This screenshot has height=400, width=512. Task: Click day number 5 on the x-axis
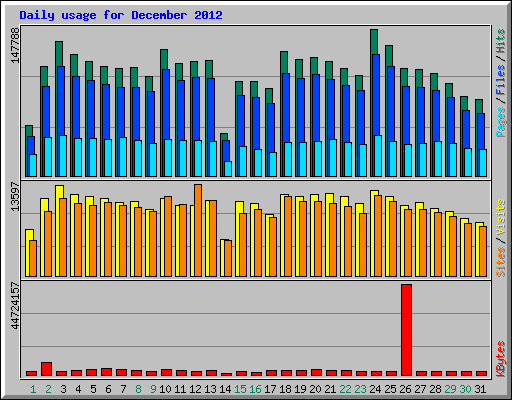tap(93, 389)
